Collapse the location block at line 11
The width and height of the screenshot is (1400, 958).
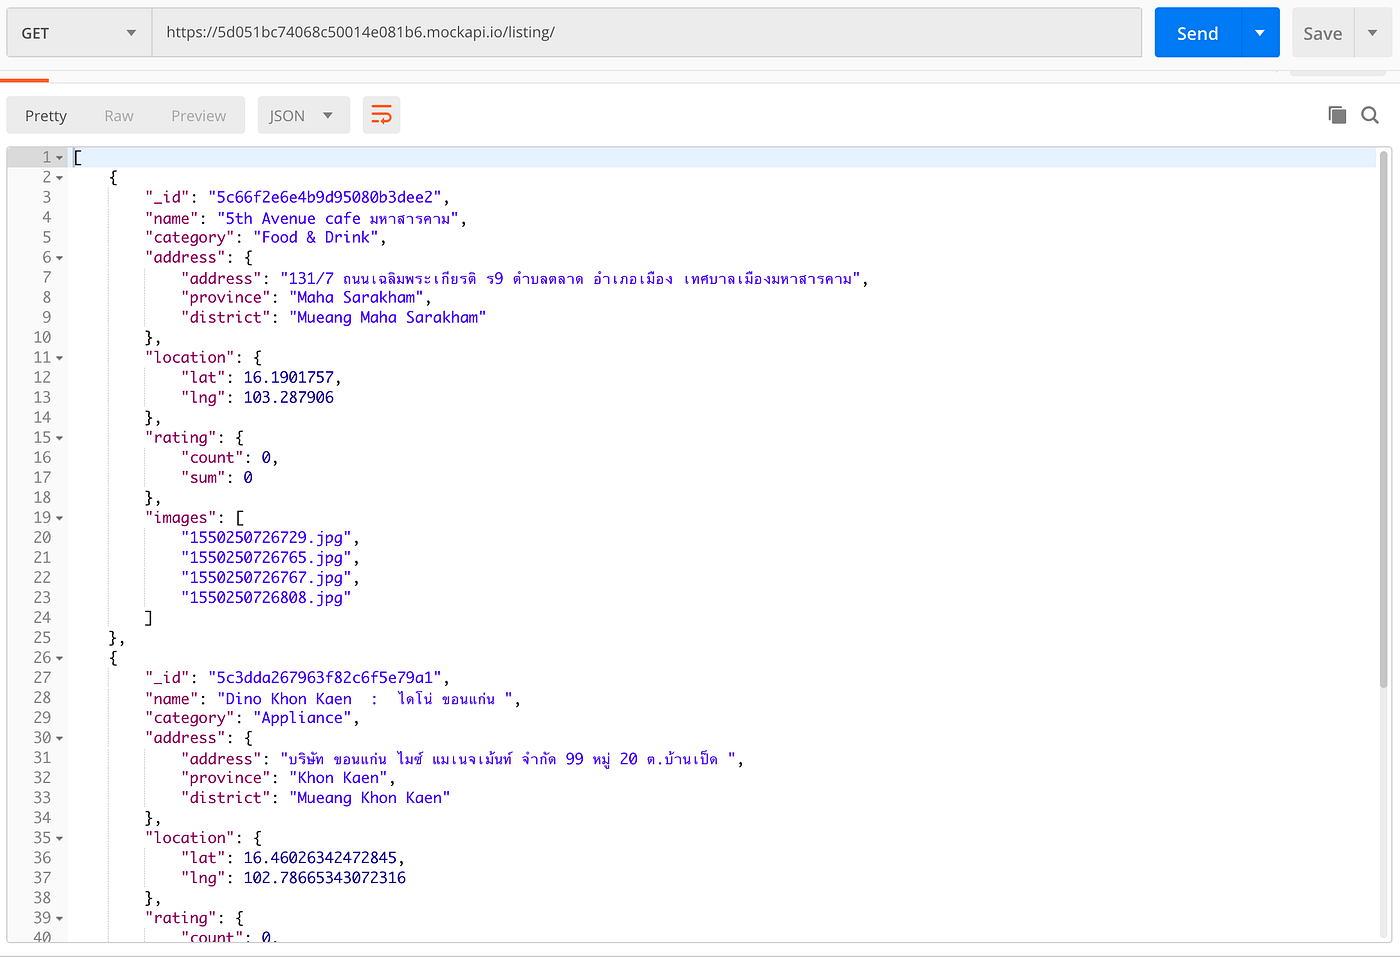tap(60, 358)
